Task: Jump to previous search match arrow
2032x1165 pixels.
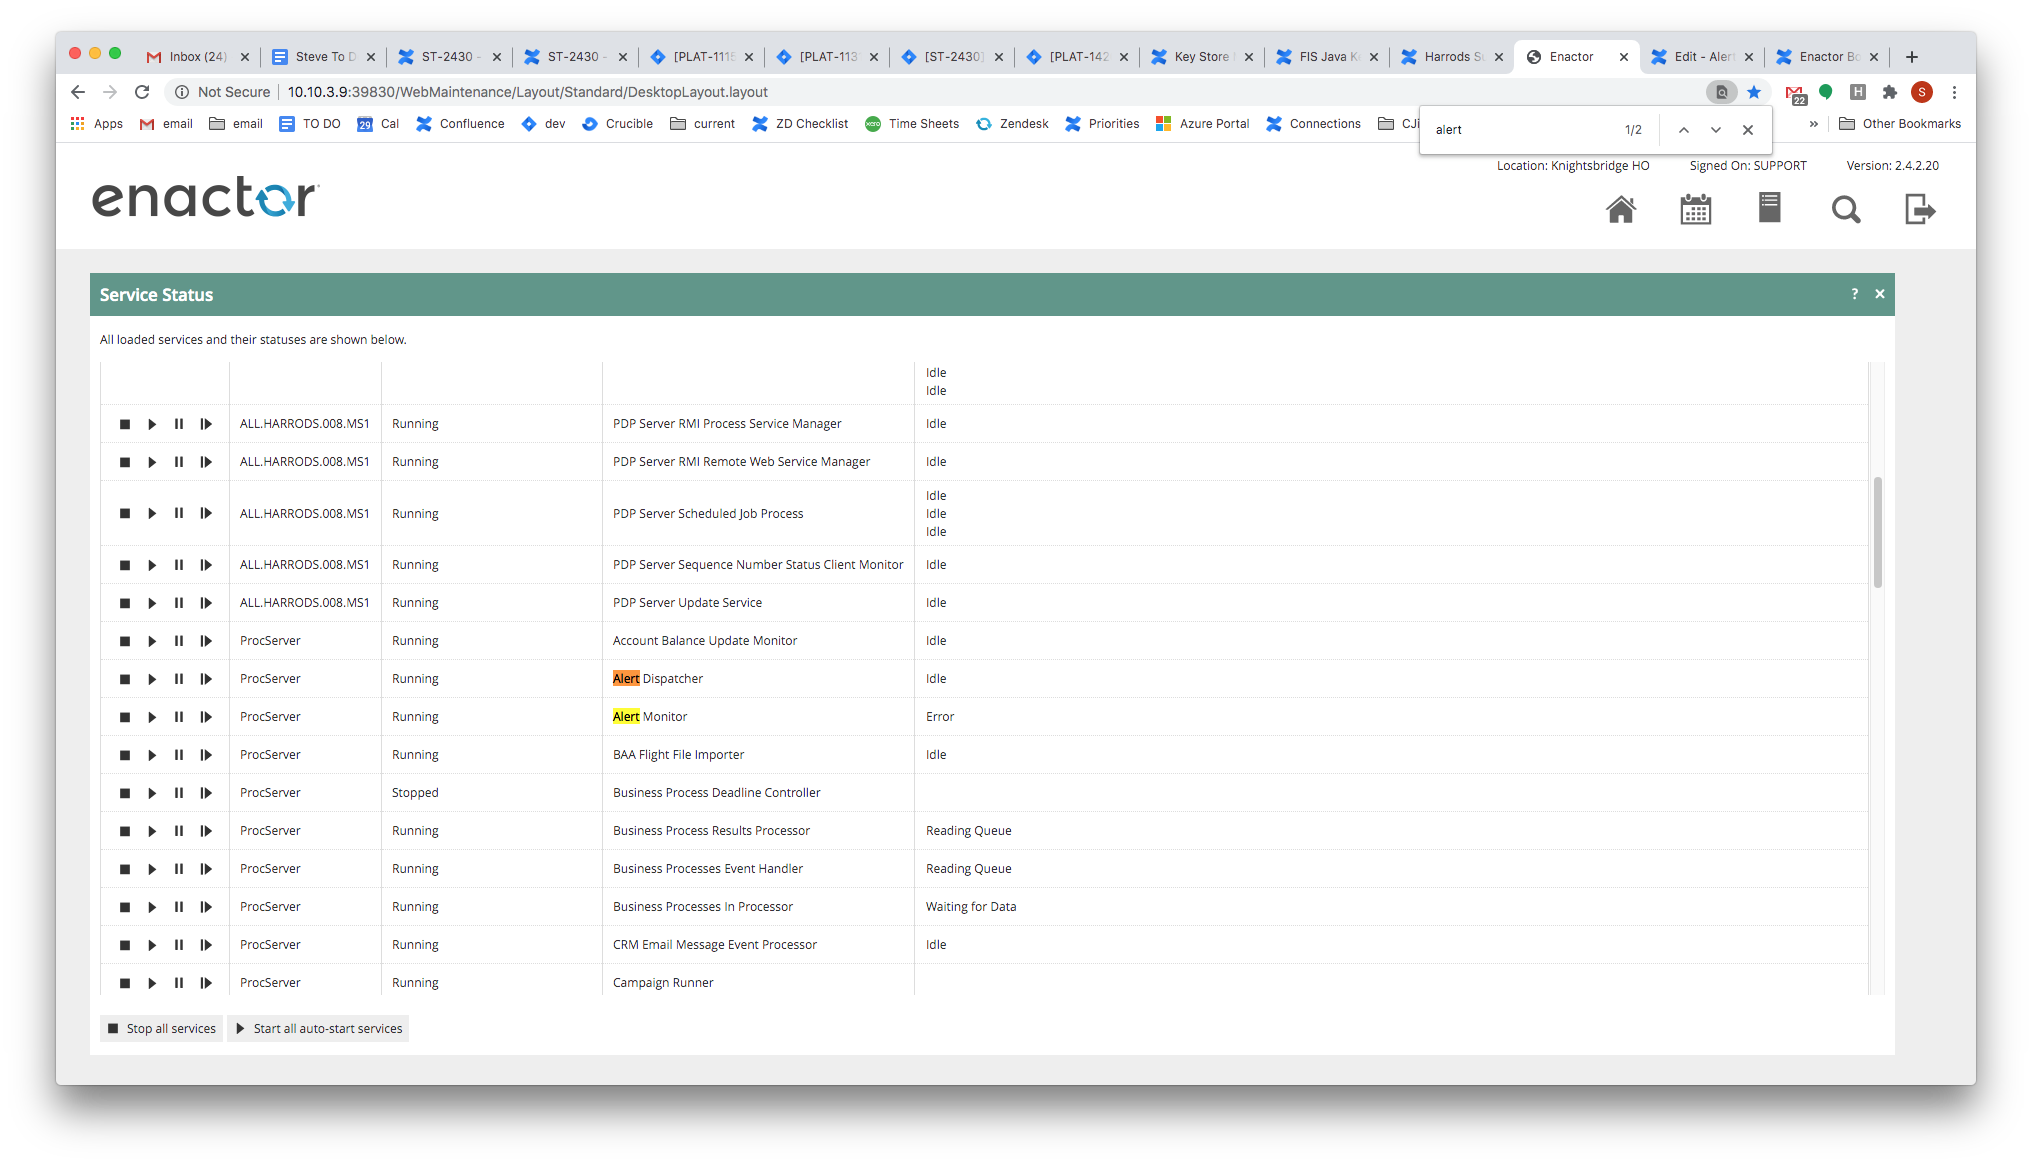Action: tap(1684, 129)
